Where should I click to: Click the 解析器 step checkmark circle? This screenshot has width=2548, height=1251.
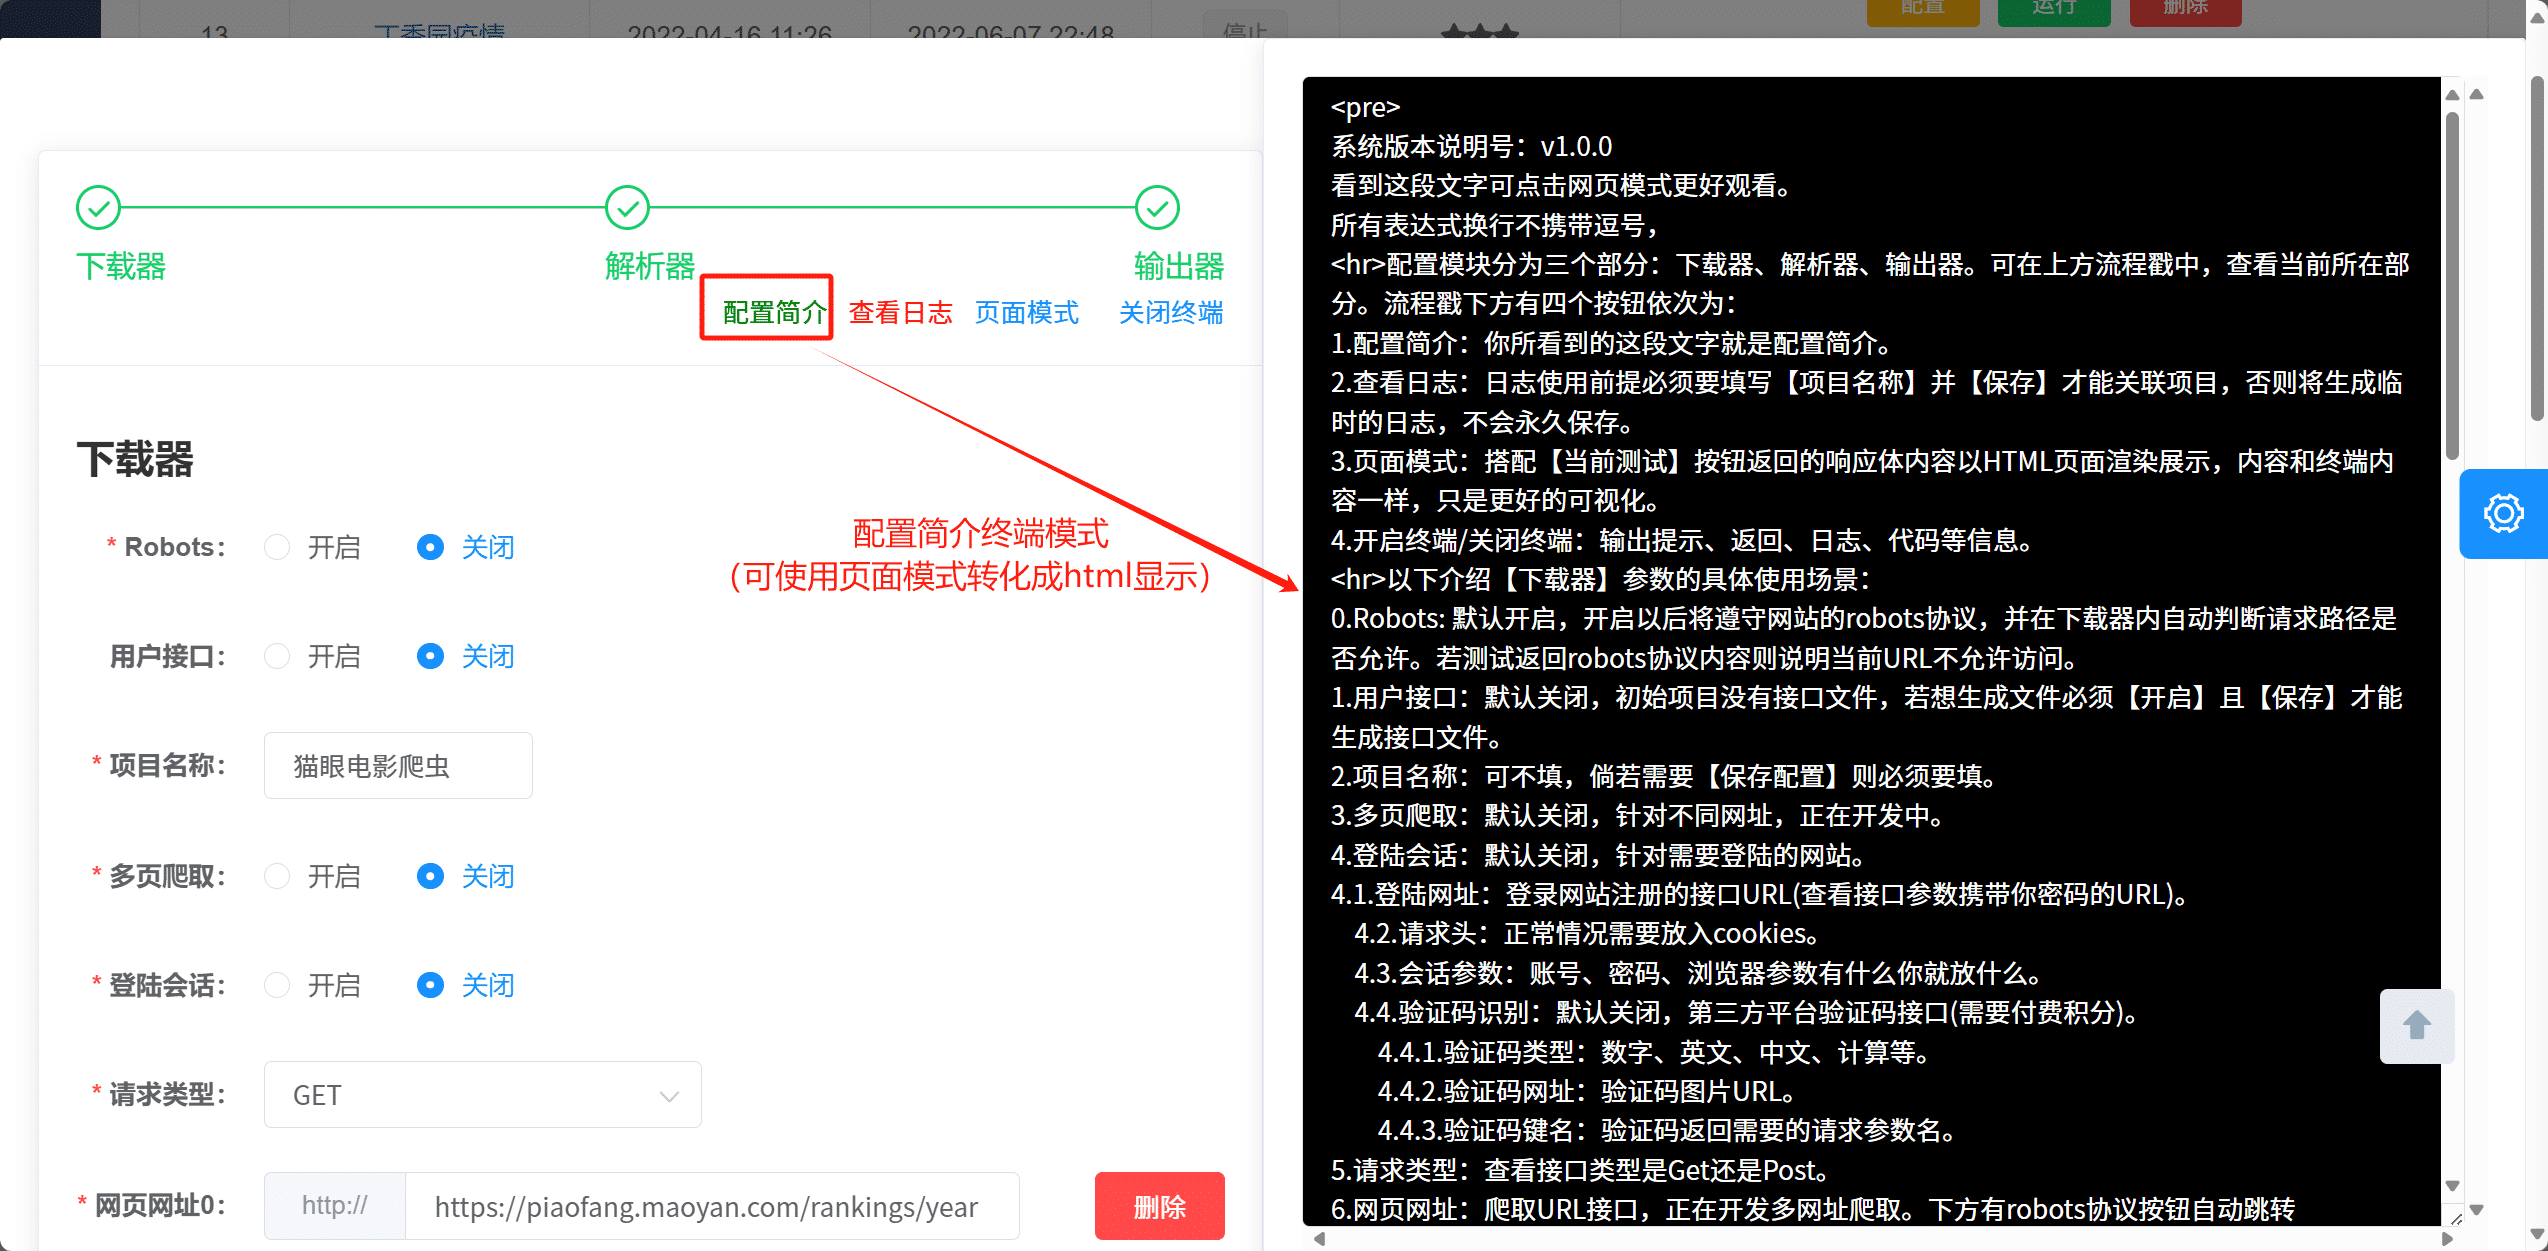[x=627, y=208]
